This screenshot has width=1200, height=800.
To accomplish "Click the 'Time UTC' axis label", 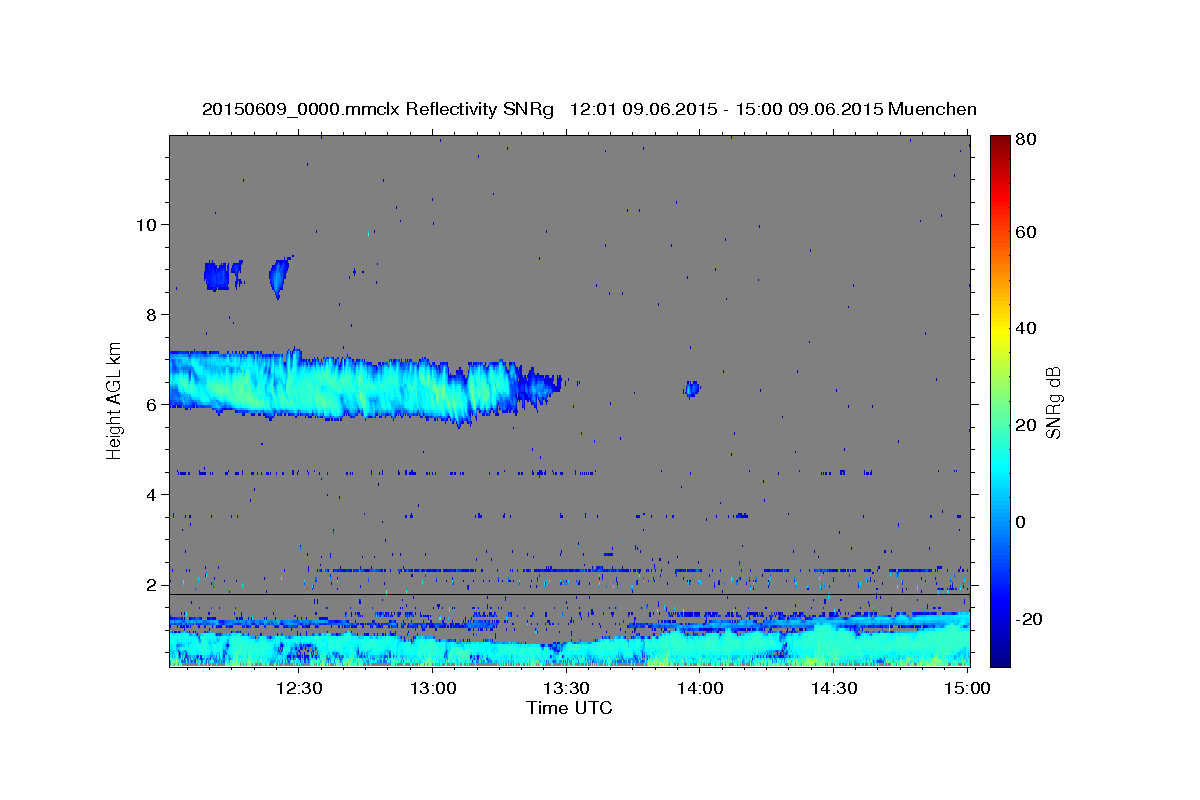I will 569,708.
